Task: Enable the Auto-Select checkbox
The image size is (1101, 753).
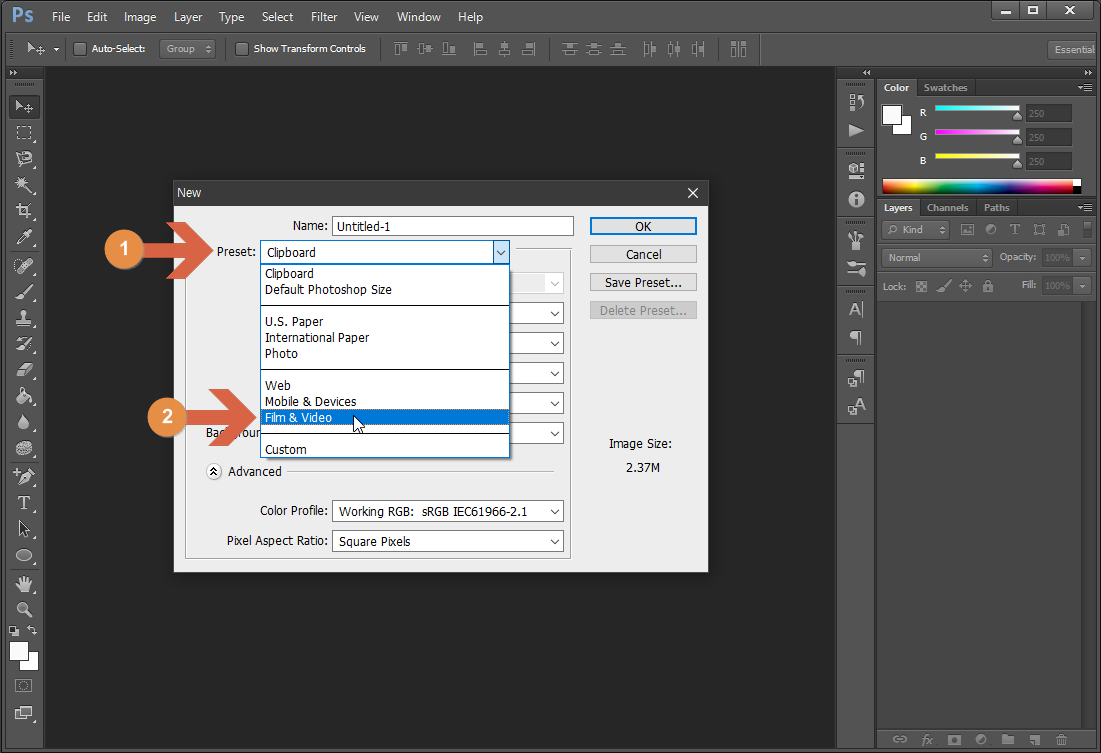Action: (80, 48)
